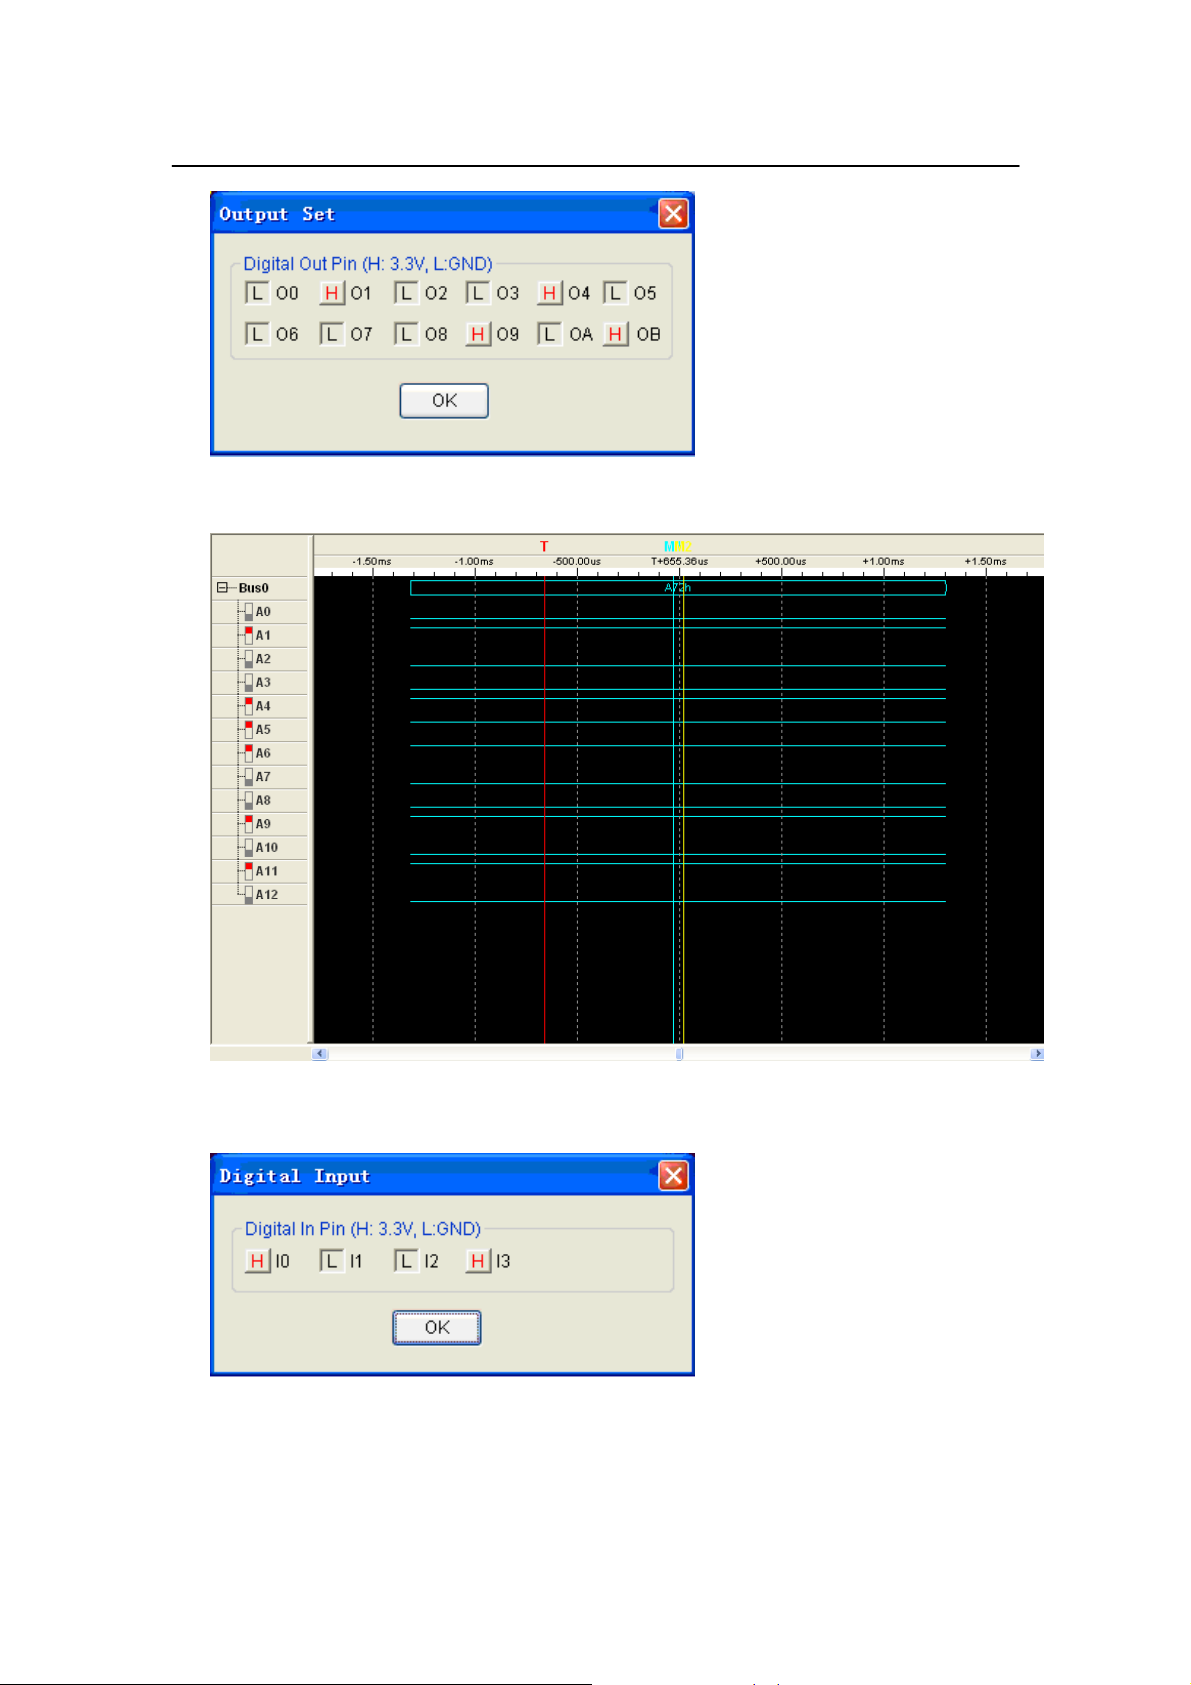Viewport: 1191px width, 1685px height.
Task: Collapse the Bus0 tree node
Action: tap(222, 588)
